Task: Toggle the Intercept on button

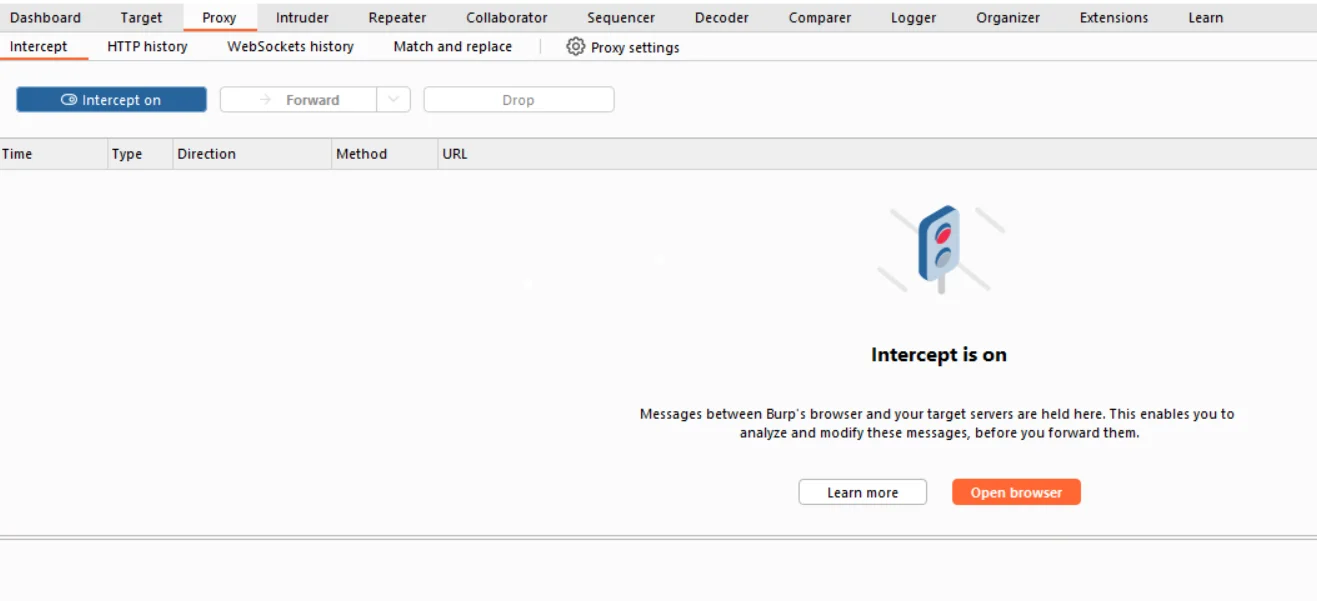Action: coord(111,100)
